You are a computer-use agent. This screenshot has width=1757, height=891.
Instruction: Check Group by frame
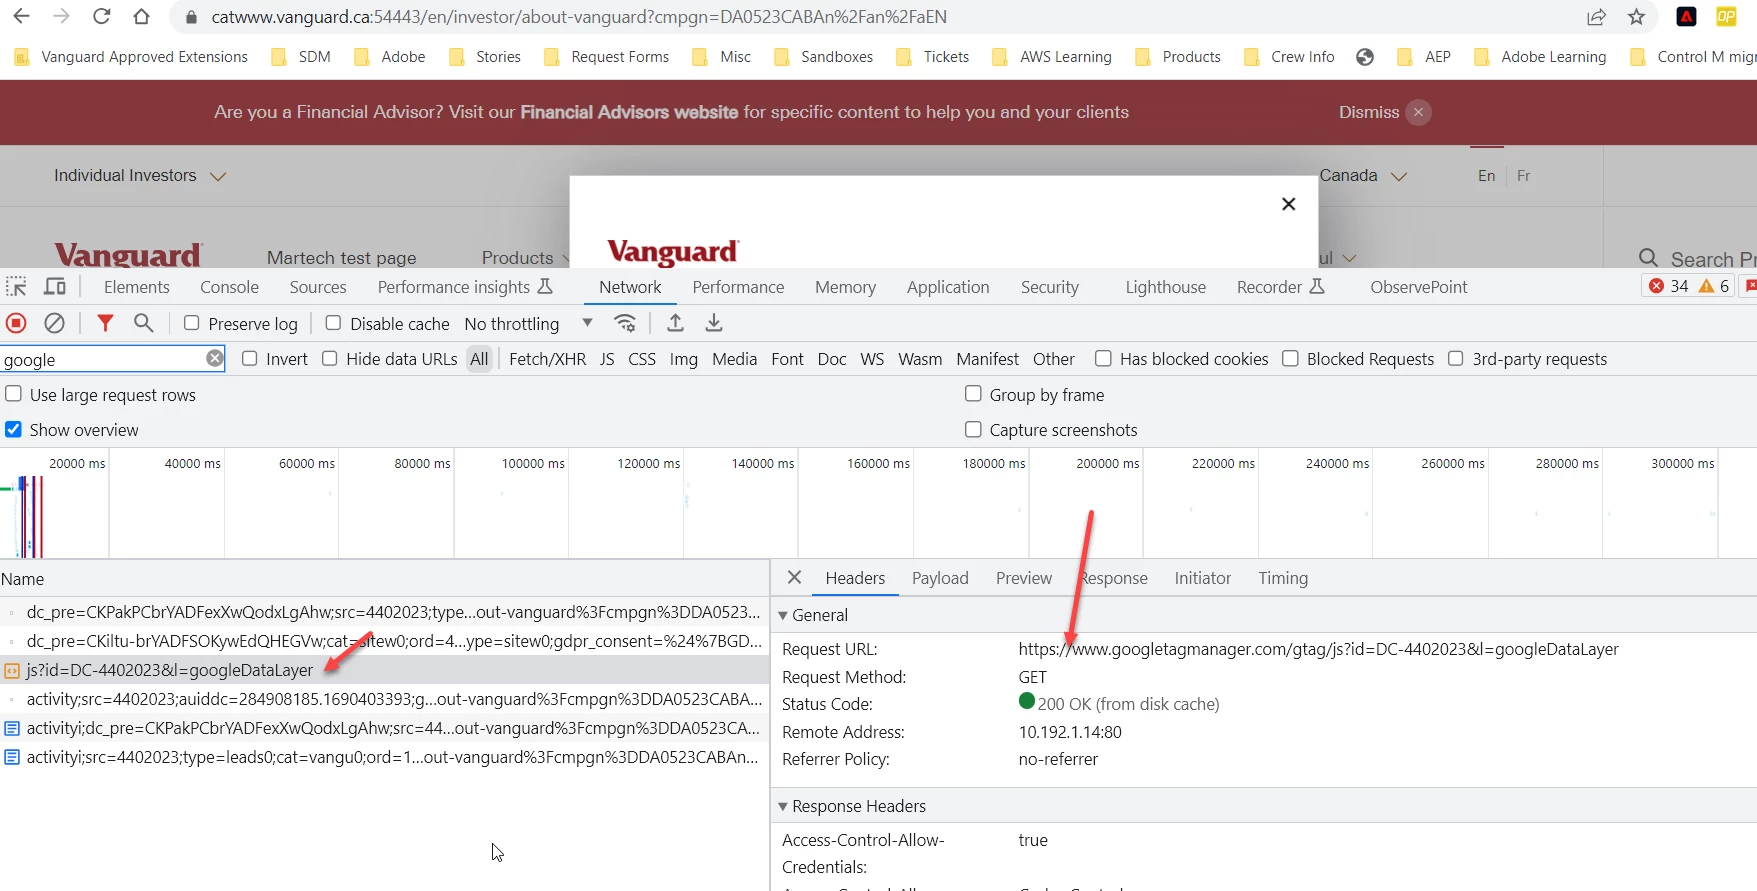coord(973,394)
